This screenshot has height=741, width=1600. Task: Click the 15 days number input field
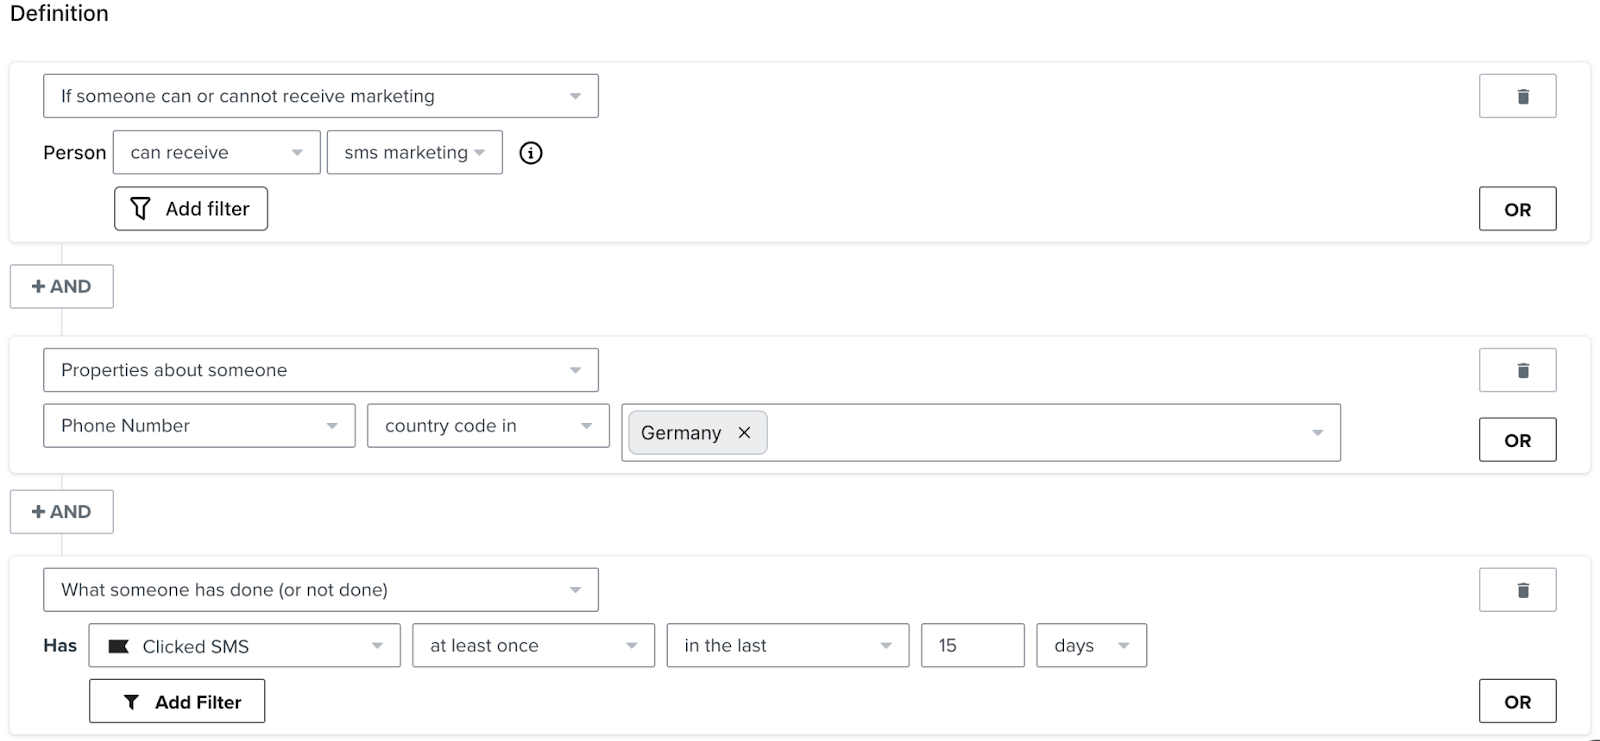[x=972, y=646]
